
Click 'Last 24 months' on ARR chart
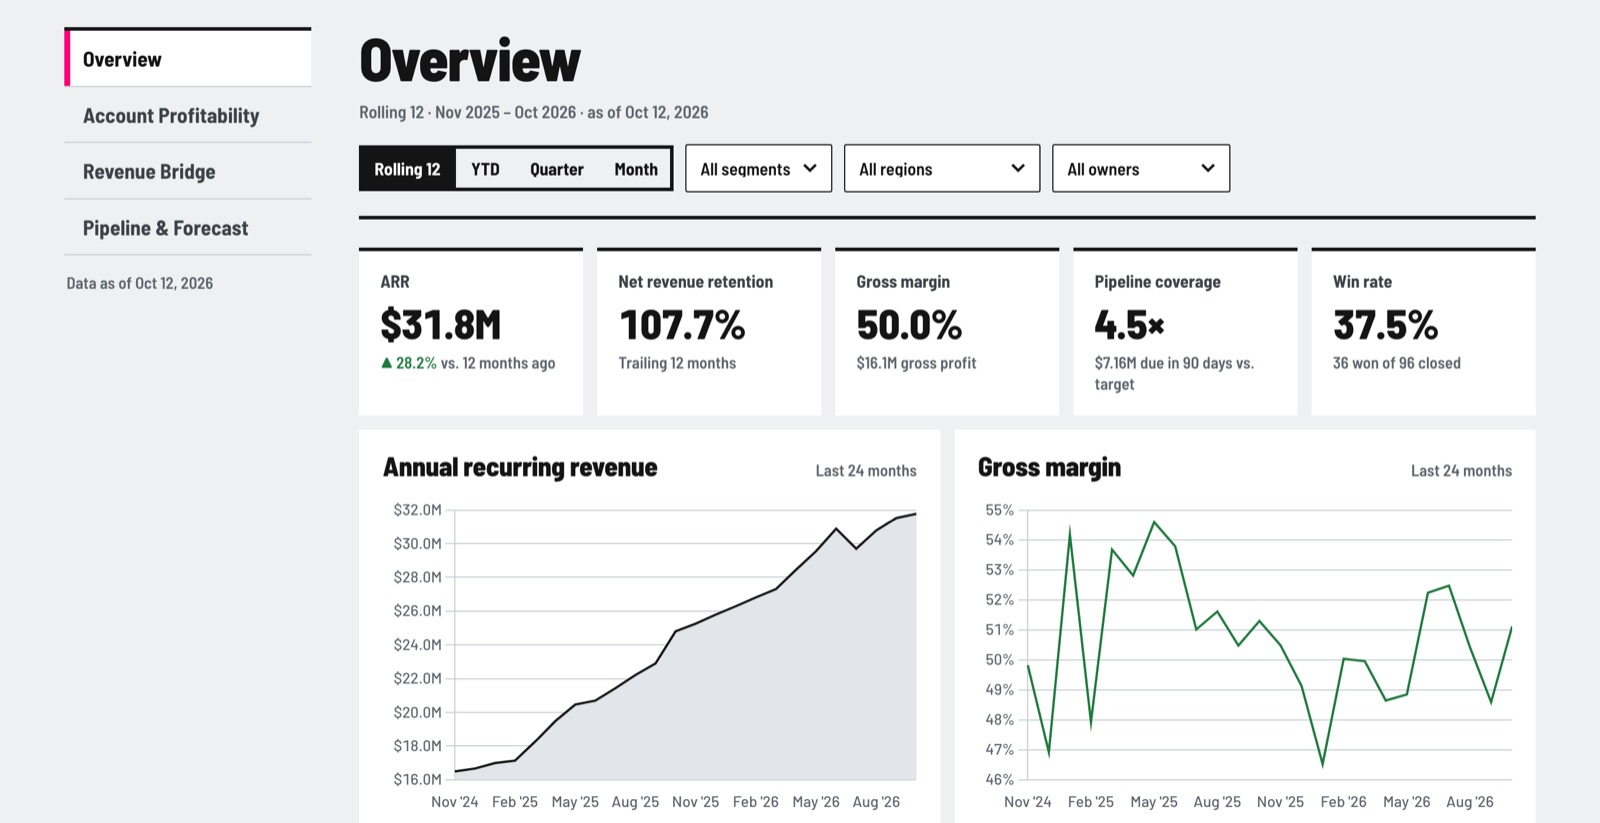pyautogui.click(x=866, y=471)
